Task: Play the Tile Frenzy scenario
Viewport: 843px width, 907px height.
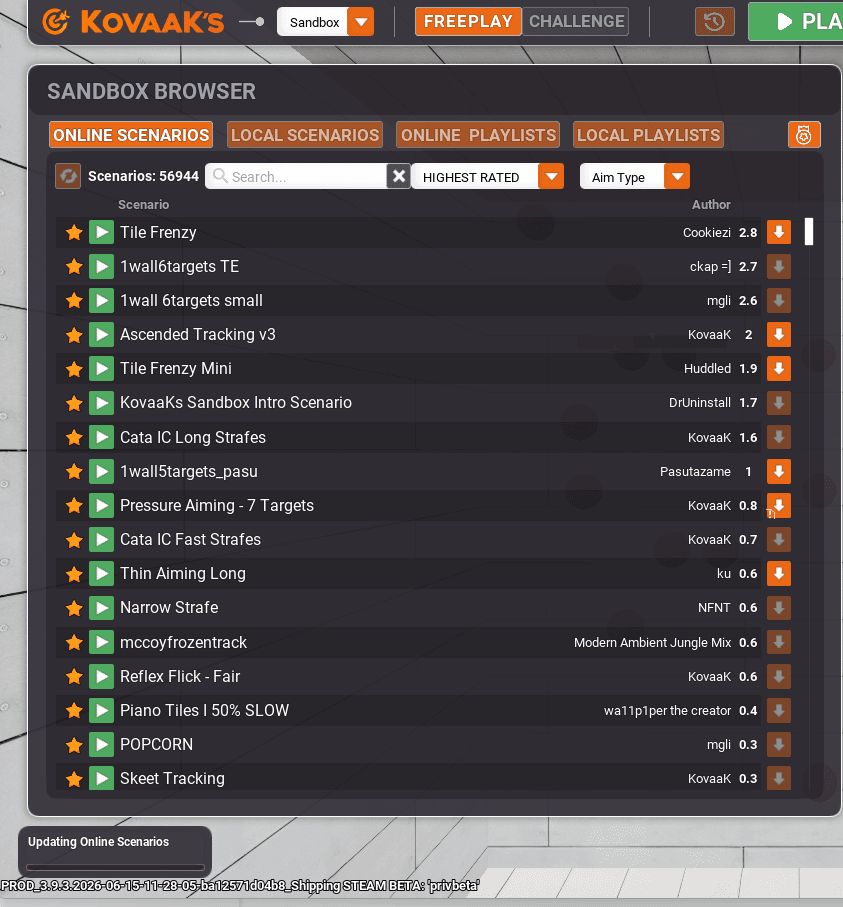Action: pyautogui.click(x=101, y=233)
